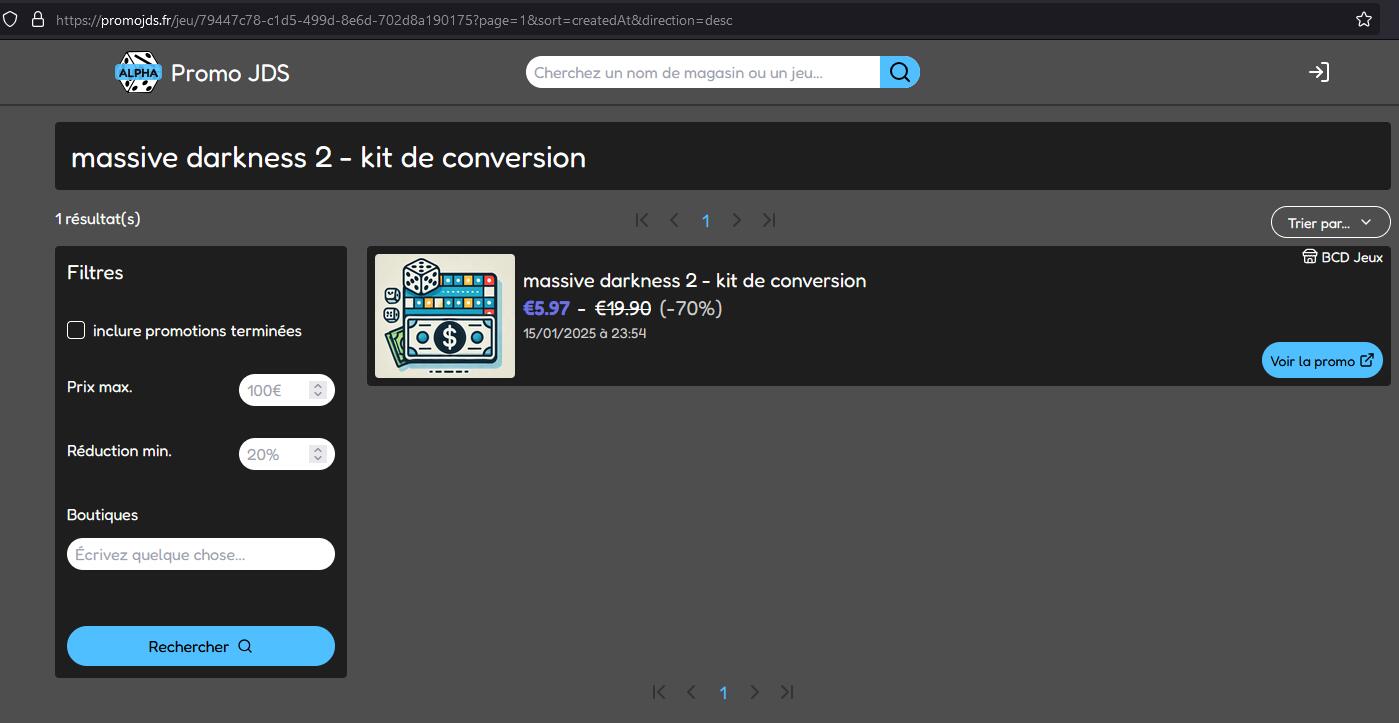Toggle the inclure promotions terminées checkbox
The height and width of the screenshot is (723, 1399).
(76, 330)
